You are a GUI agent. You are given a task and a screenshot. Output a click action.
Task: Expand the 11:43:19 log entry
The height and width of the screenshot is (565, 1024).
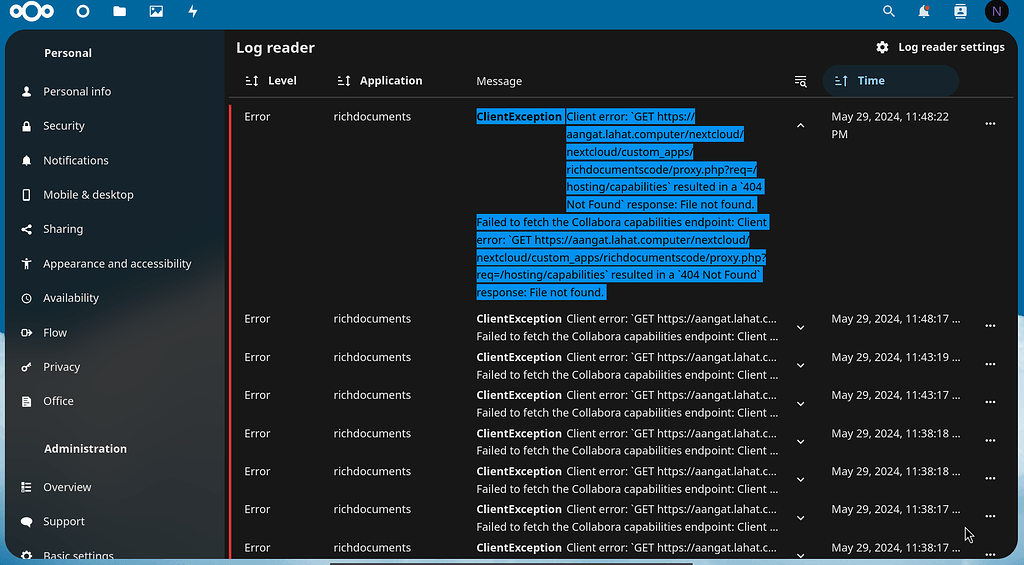pyautogui.click(x=801, y=365)
